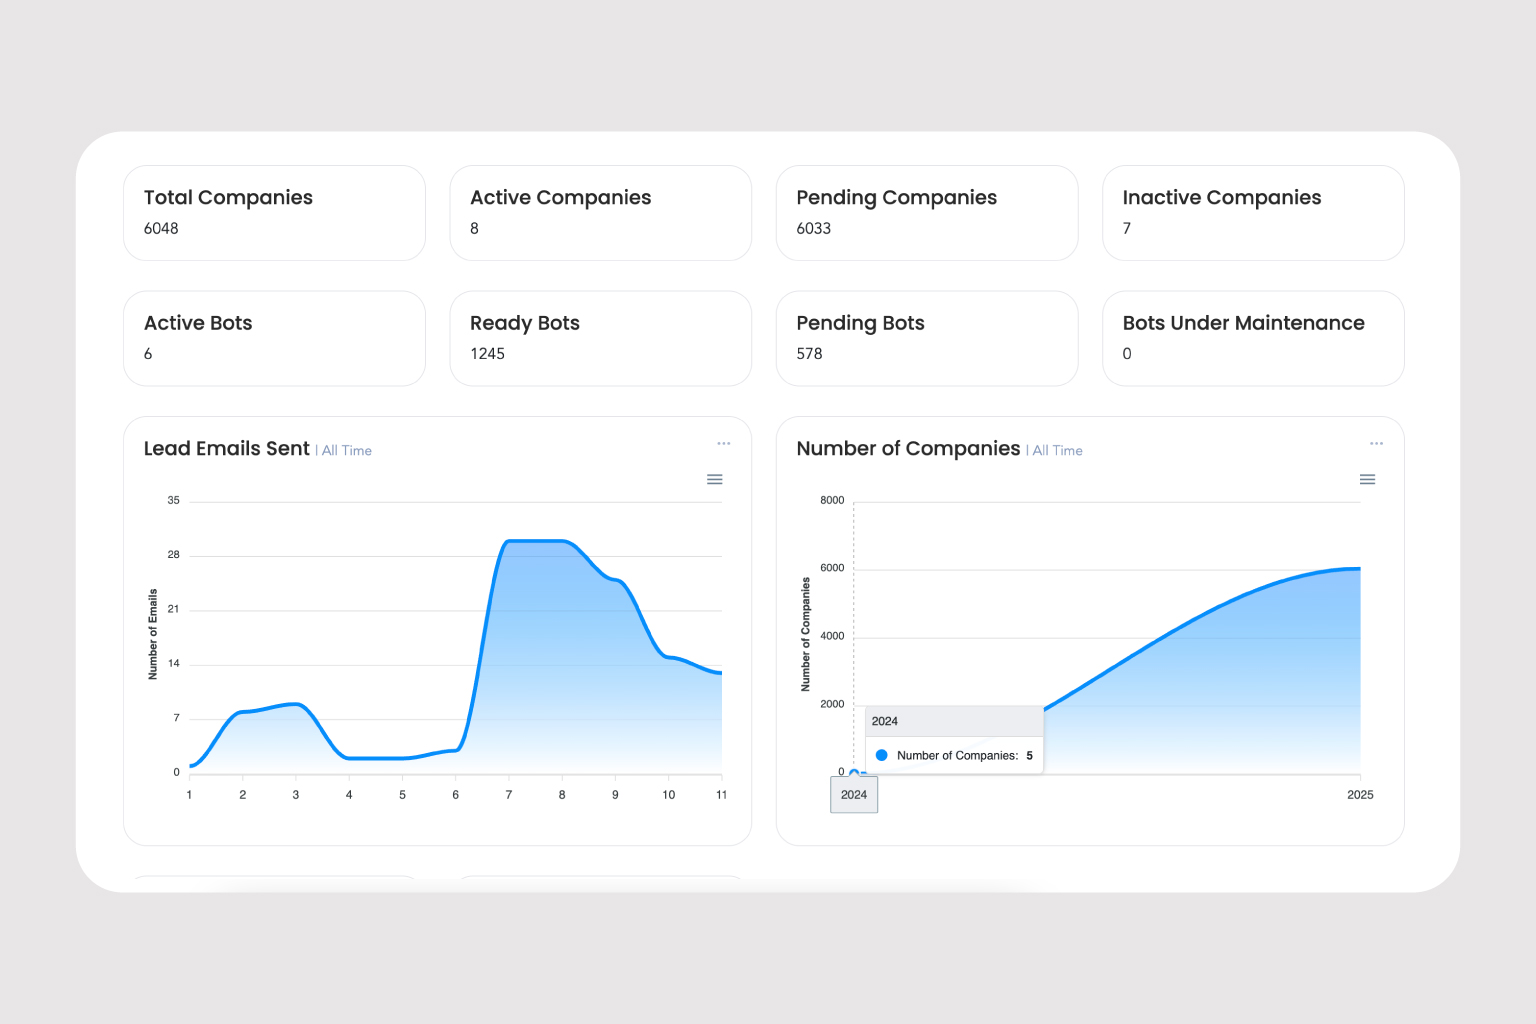
Task: Click the hamburger menu above the companies chart
Action: pyautogui.click(x=1367, y=479)
